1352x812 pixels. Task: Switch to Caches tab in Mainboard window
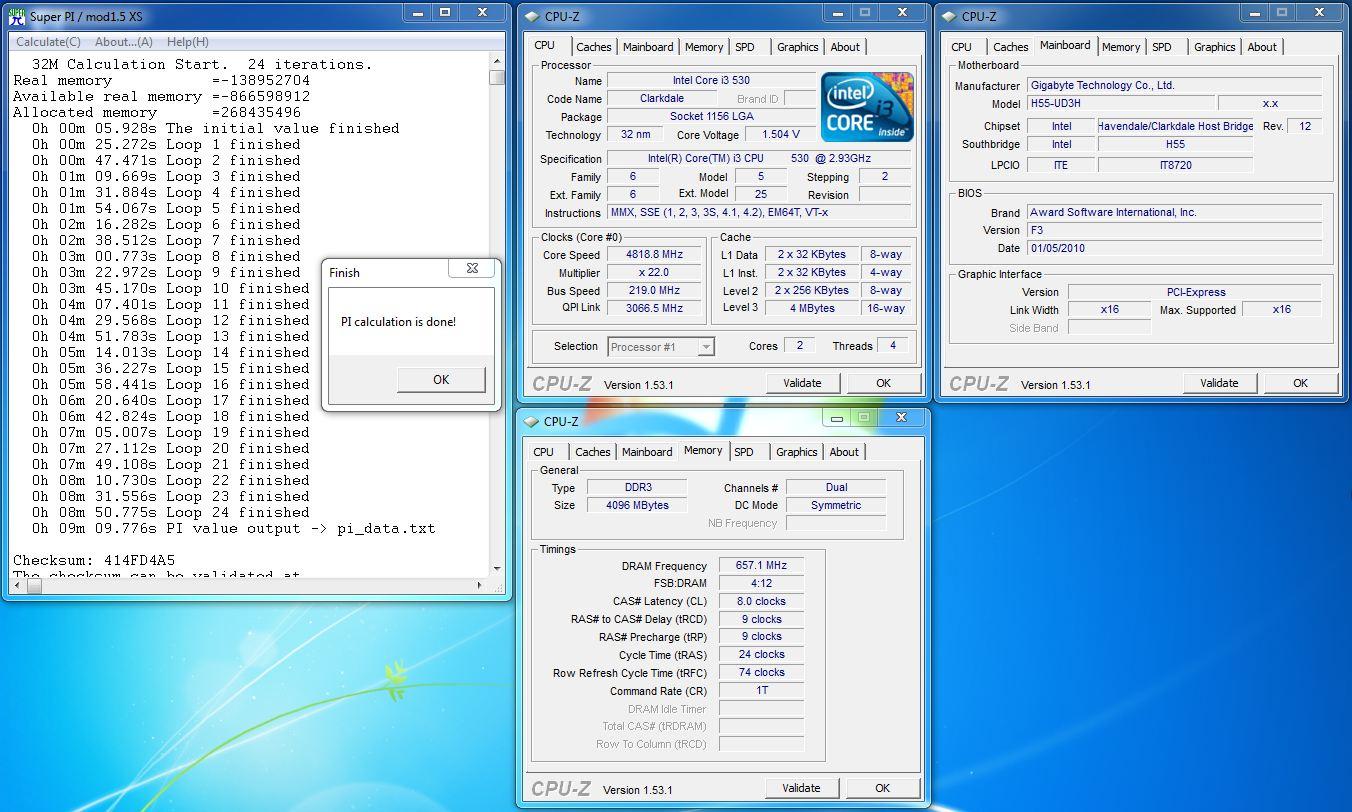pyautogui.click(x=1010, y=47)
